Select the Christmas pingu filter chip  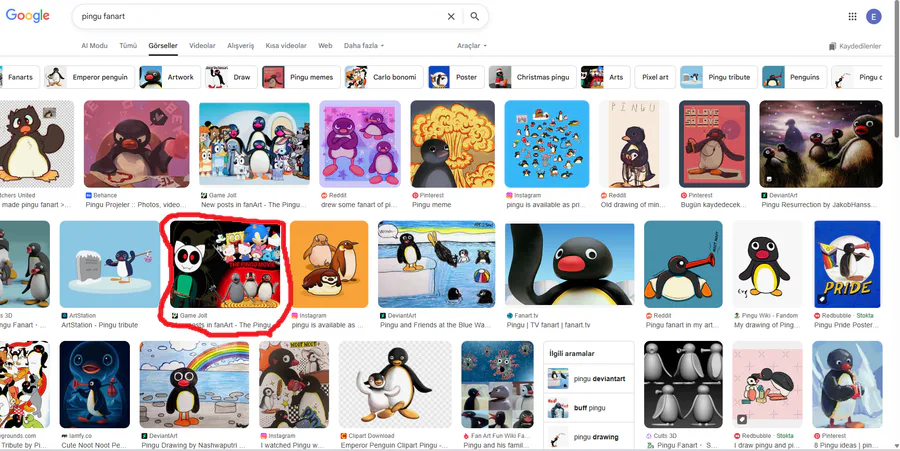tap(532, 77)
